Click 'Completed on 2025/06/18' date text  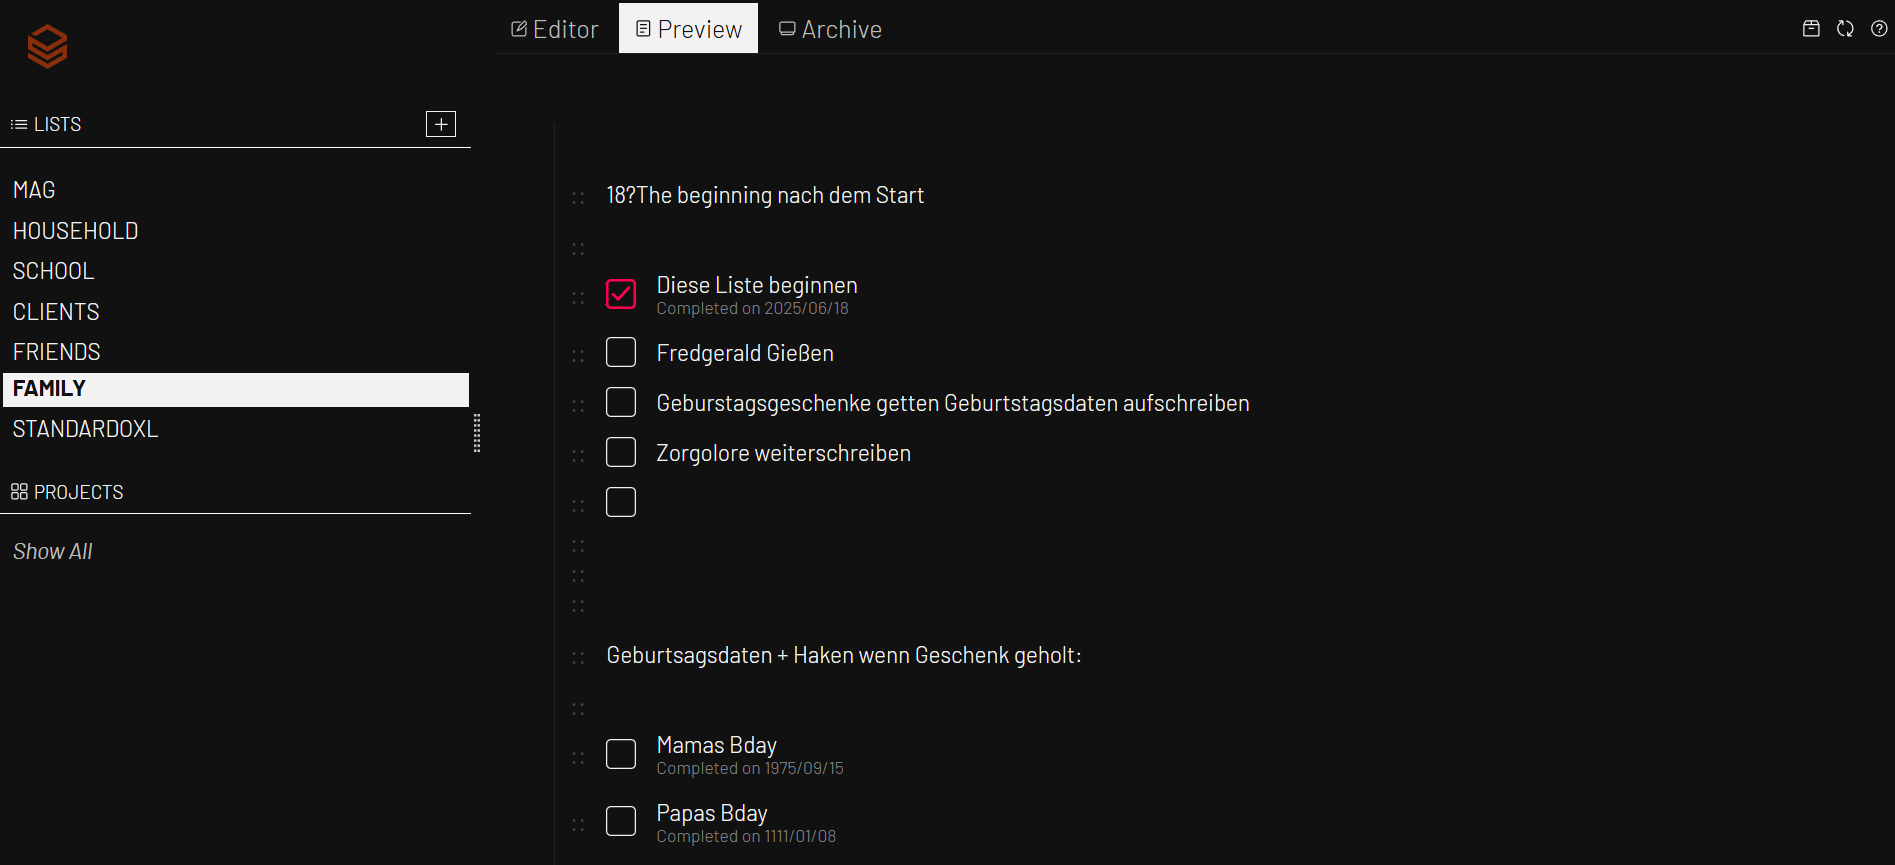point(752,309)
